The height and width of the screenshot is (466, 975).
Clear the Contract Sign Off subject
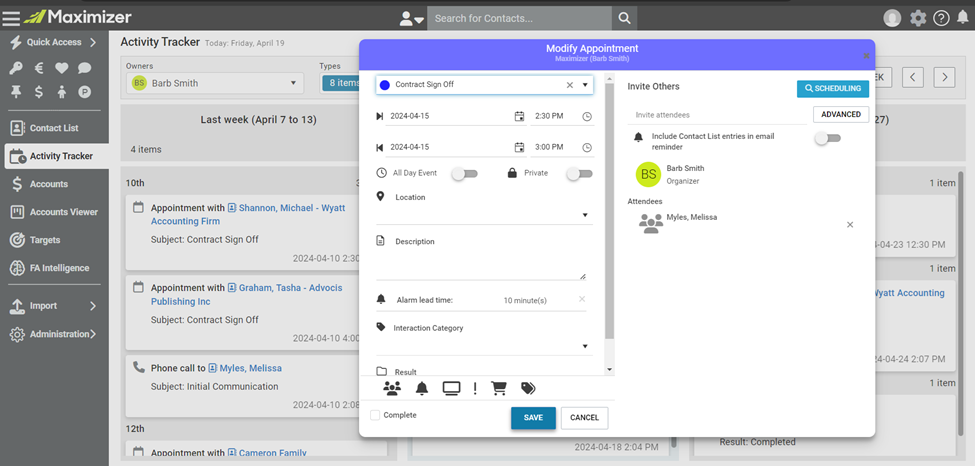pos(570,85)
